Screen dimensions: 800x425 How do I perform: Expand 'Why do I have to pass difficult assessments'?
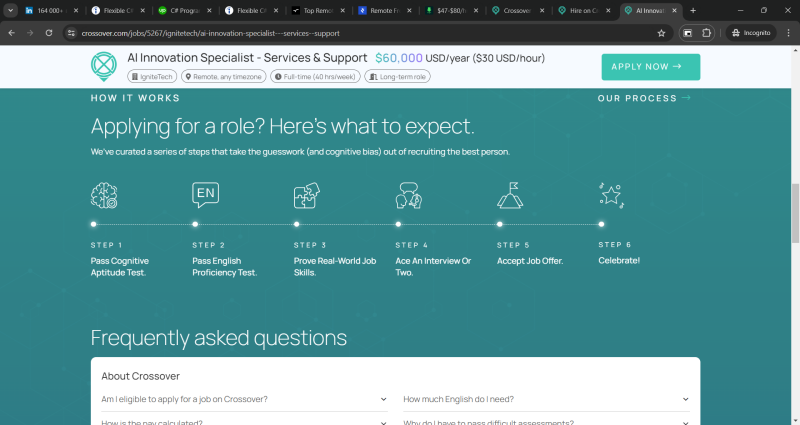tap(546, 421)
